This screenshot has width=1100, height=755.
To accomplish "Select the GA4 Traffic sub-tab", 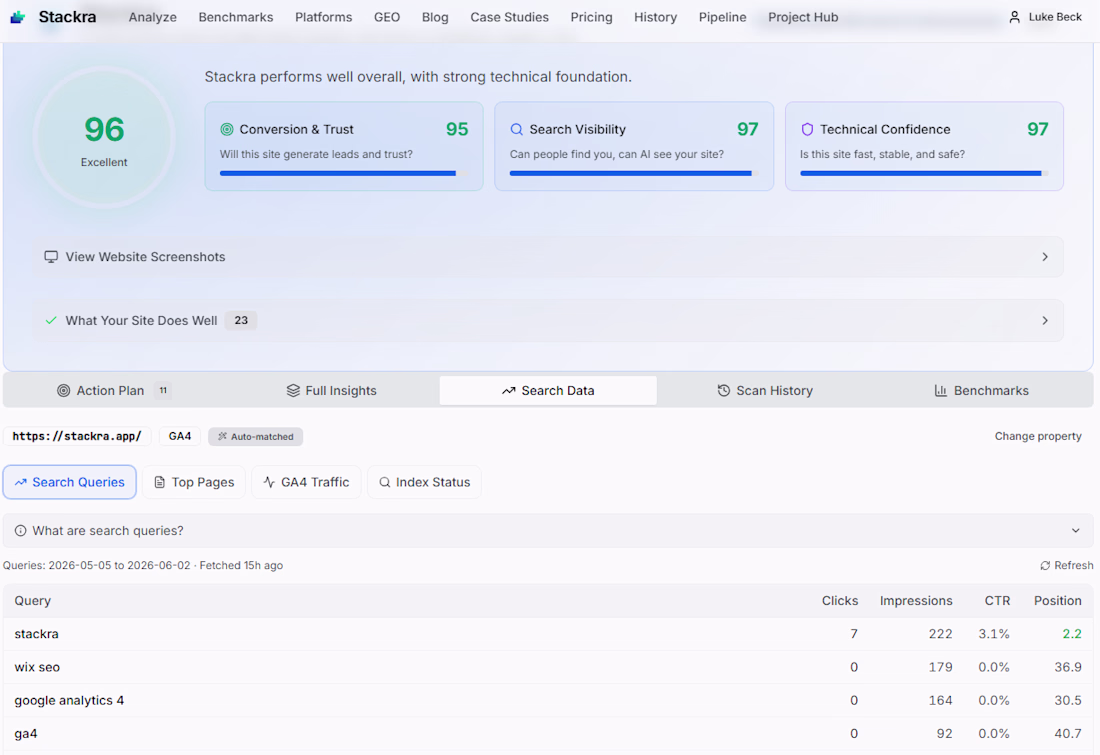I will click(306, 482).
